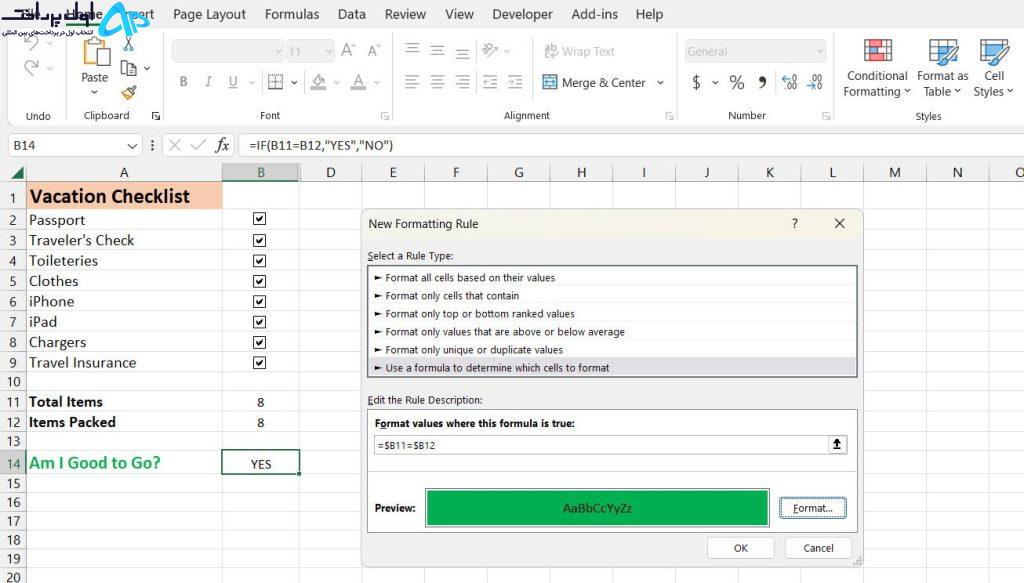Click Decrease Font Size icon
The image size is (1024, 583).
374,50
